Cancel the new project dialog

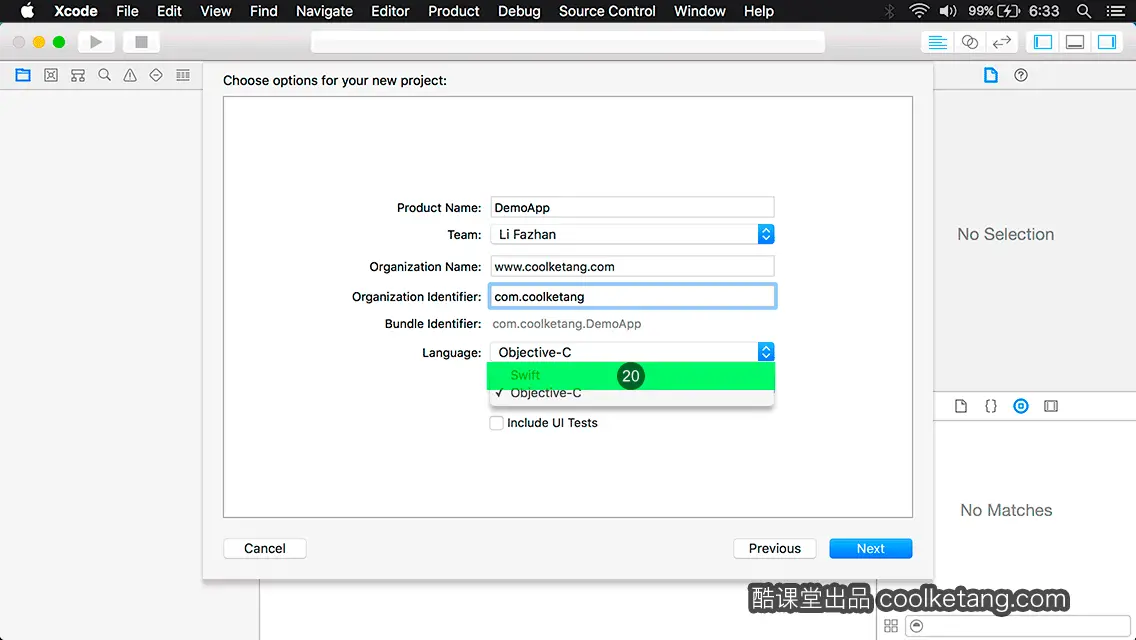(x=264, y=549)
